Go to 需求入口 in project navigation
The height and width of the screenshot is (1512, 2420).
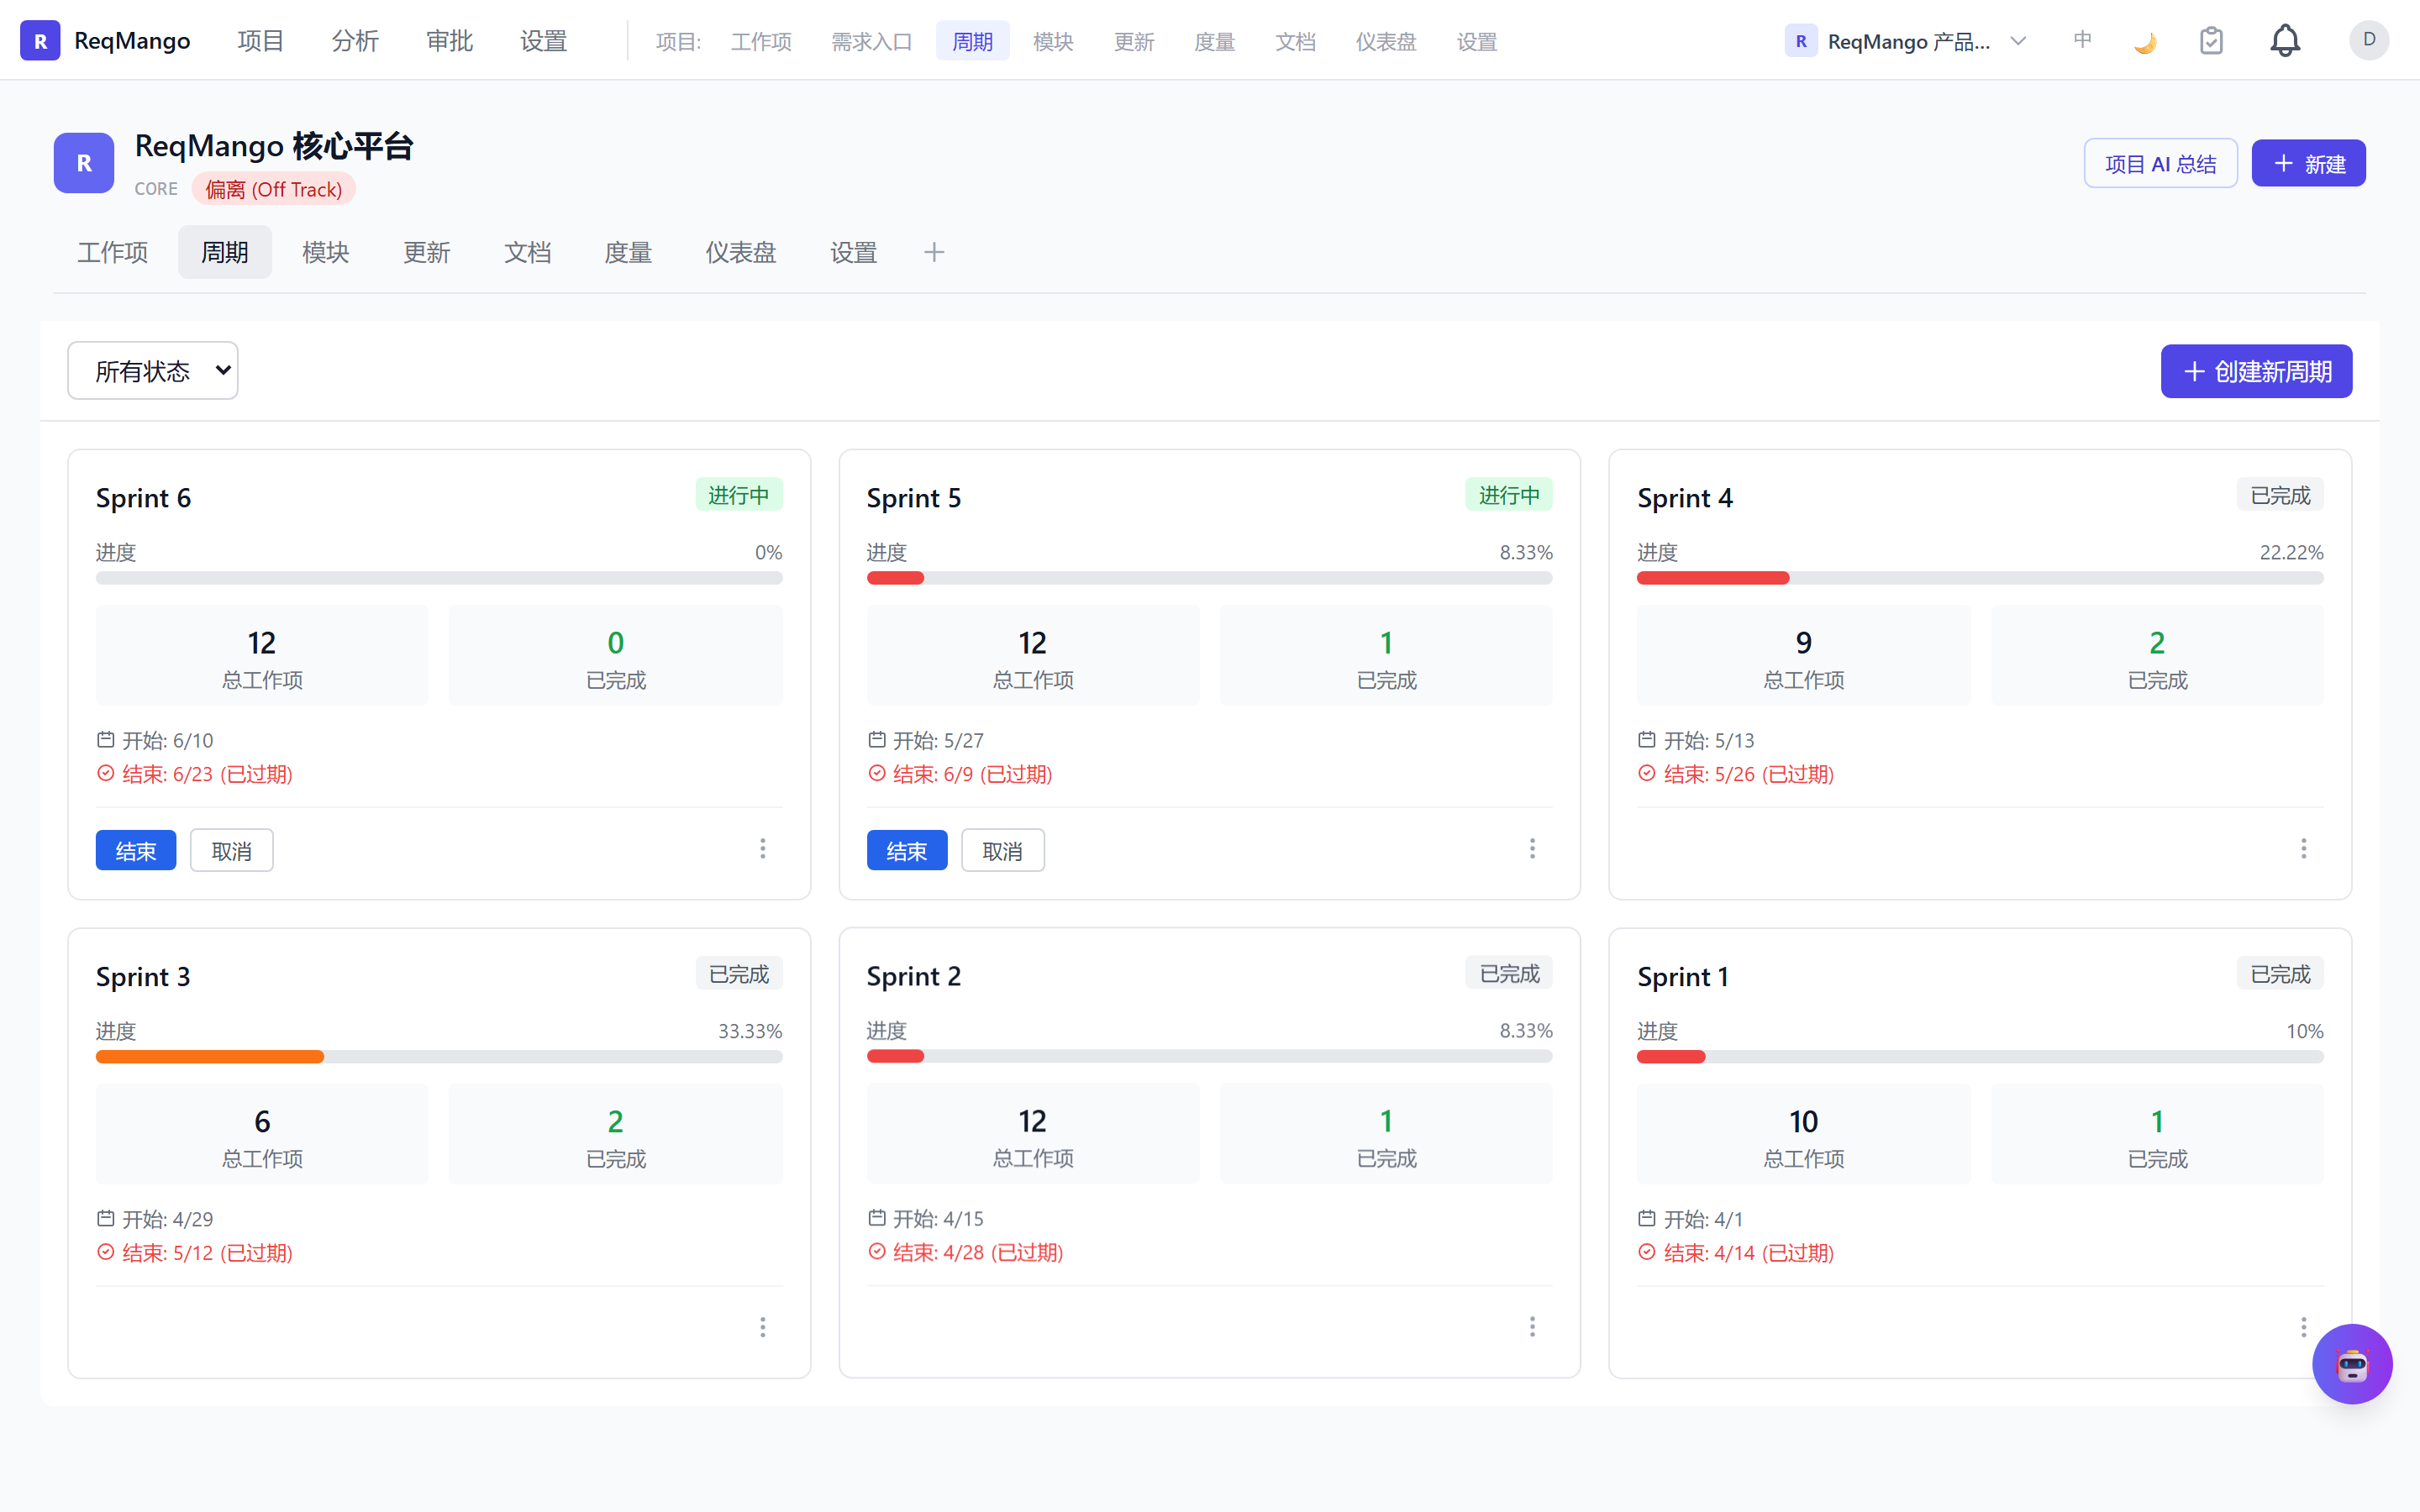(x=872, y=41)
